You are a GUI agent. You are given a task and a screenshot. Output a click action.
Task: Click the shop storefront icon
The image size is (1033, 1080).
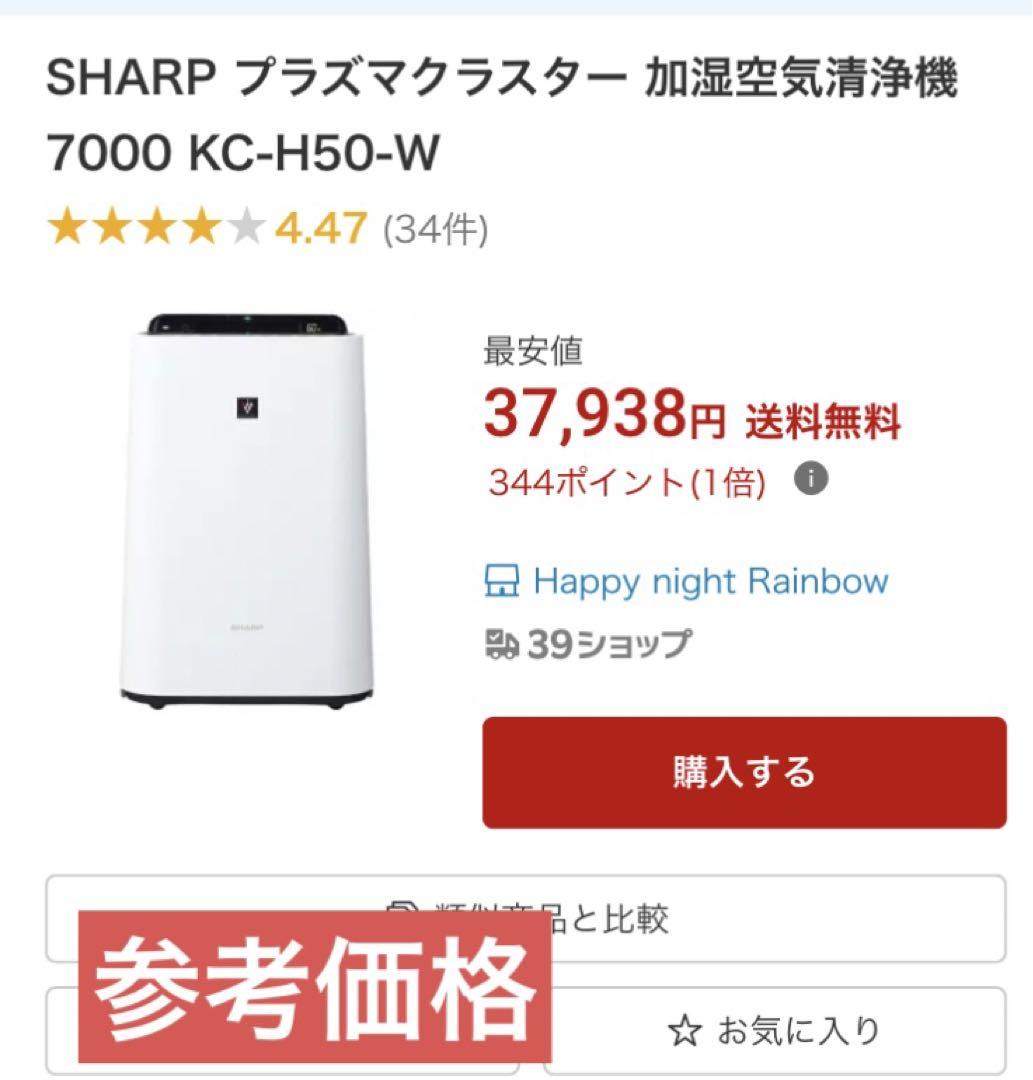pos(501,581)
